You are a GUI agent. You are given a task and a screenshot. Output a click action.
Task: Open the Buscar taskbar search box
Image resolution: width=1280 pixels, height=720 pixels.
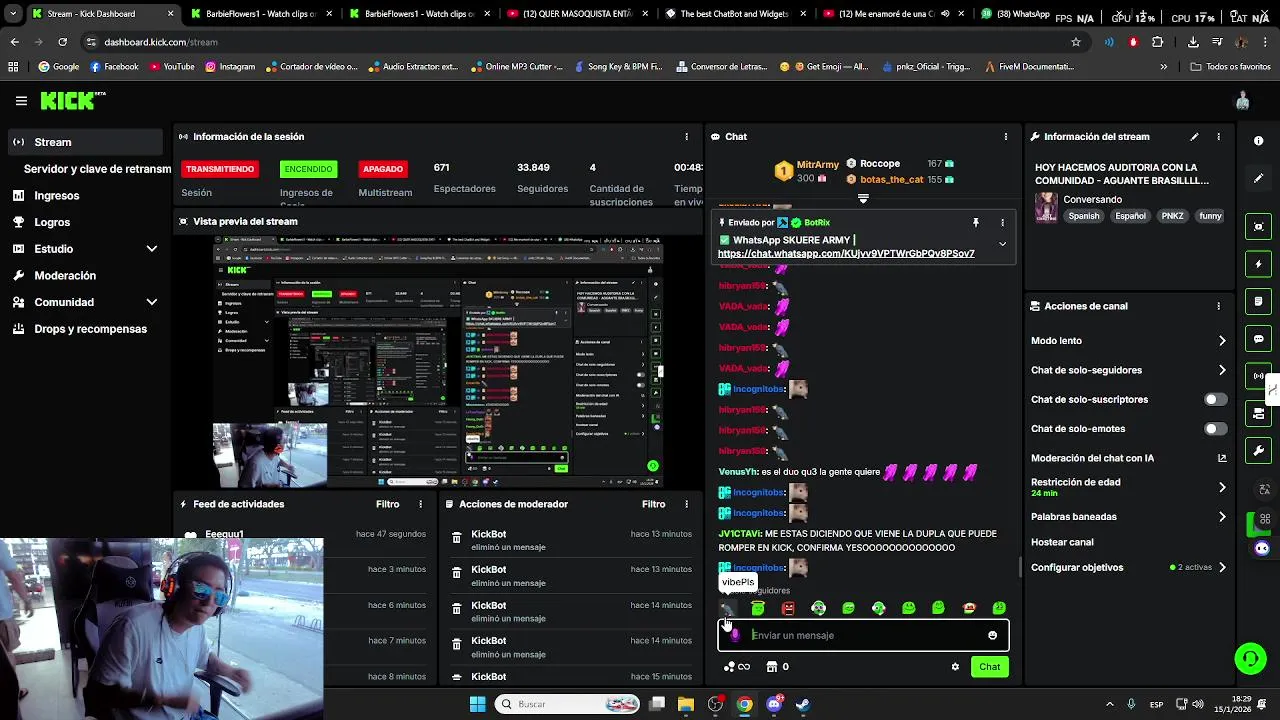click(568, 704)
